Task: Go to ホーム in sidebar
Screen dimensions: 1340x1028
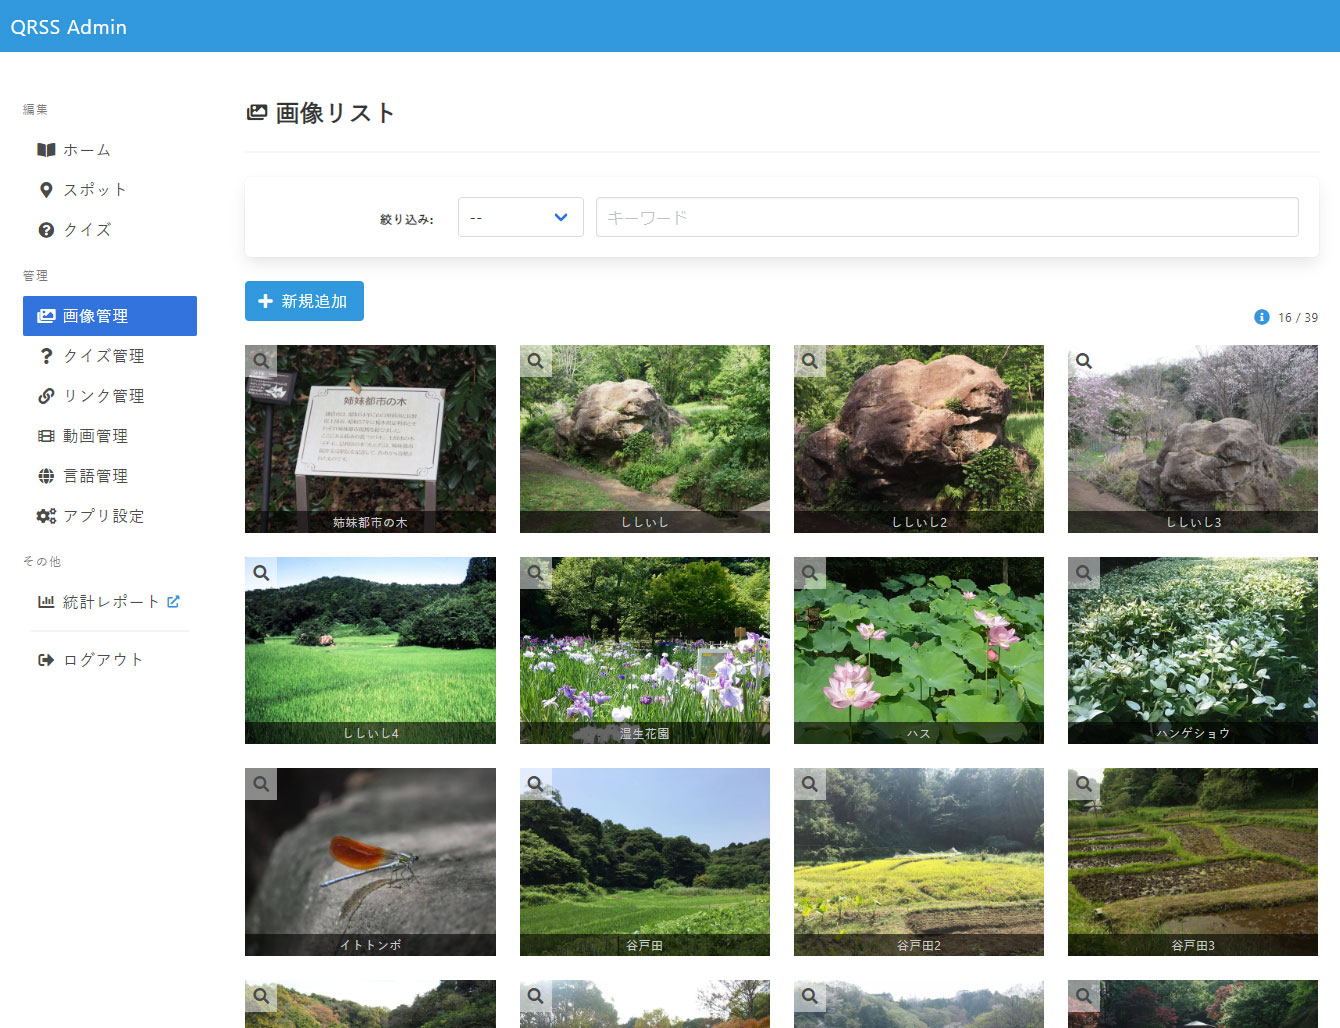Action: (86, 150)
